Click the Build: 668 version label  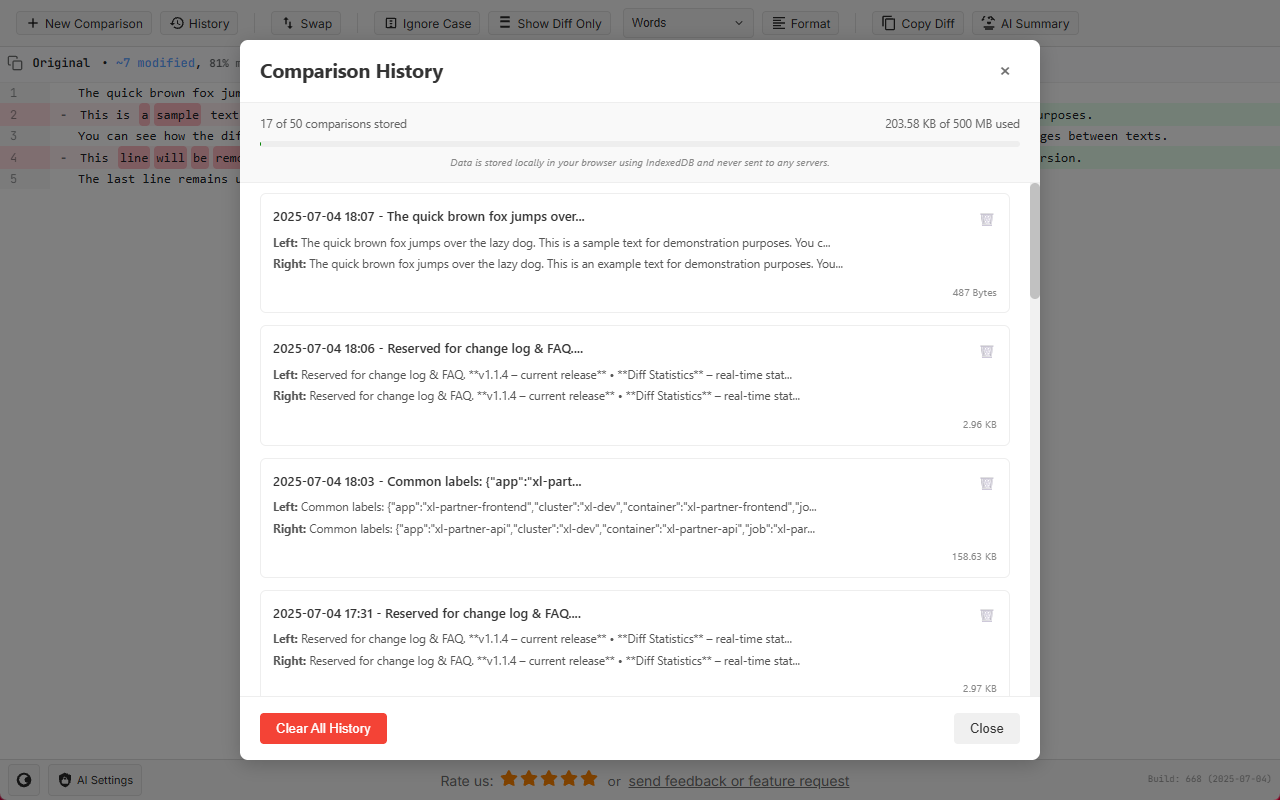point(1209,779)
